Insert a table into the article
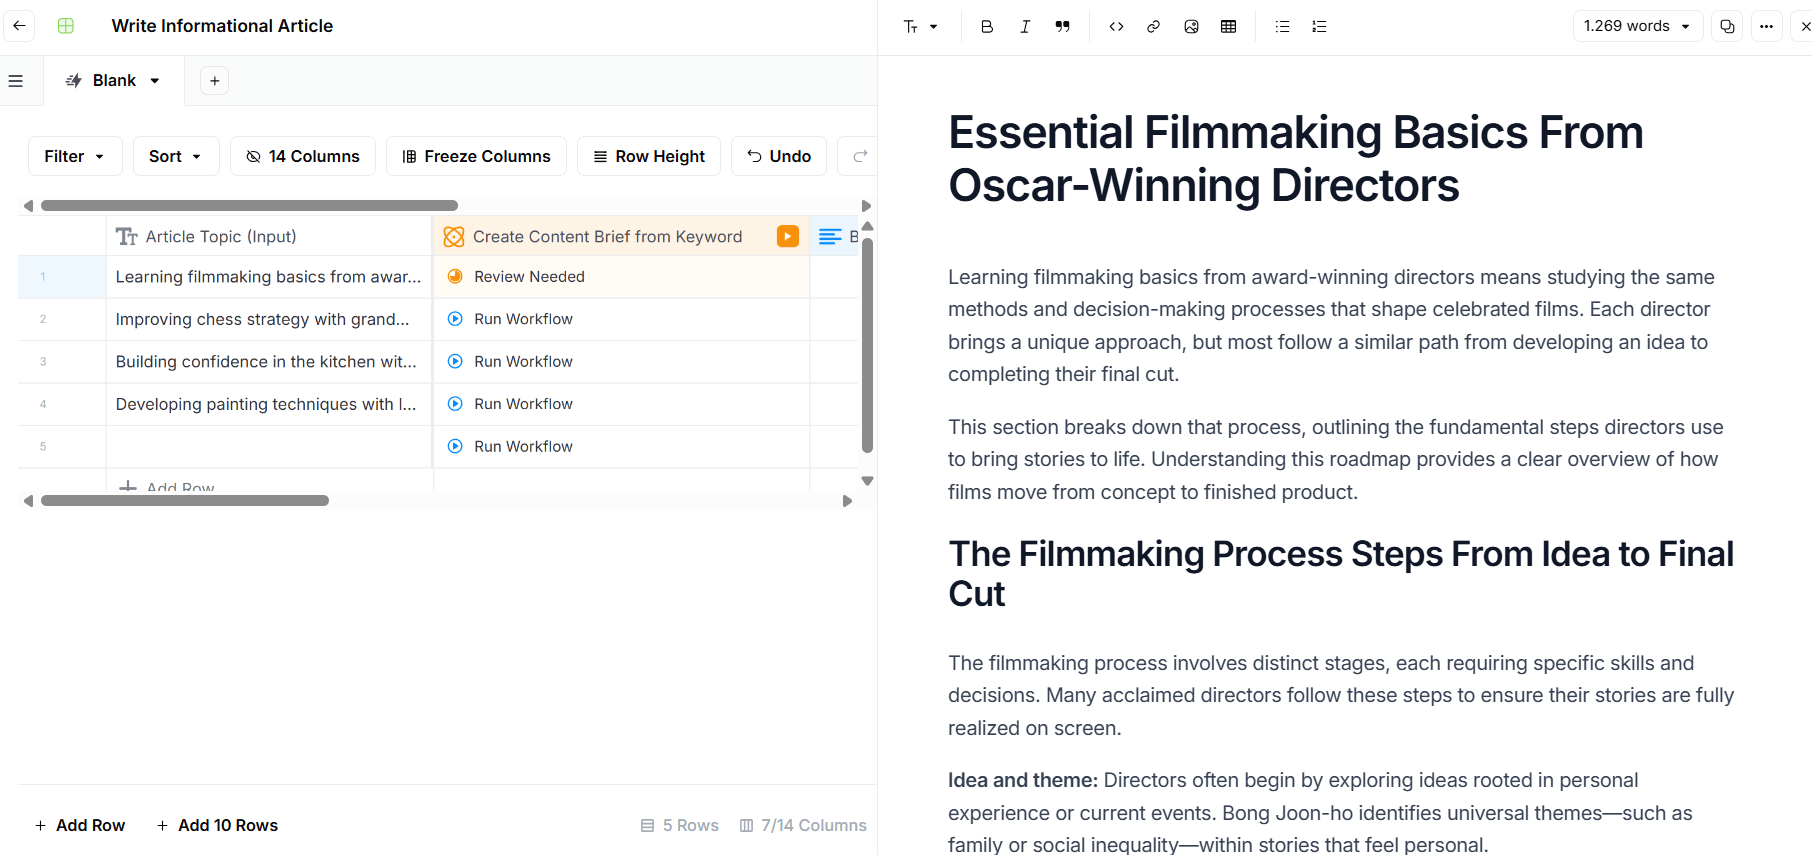Viewport: 1812px width, 855px height. click(1228, 27)
